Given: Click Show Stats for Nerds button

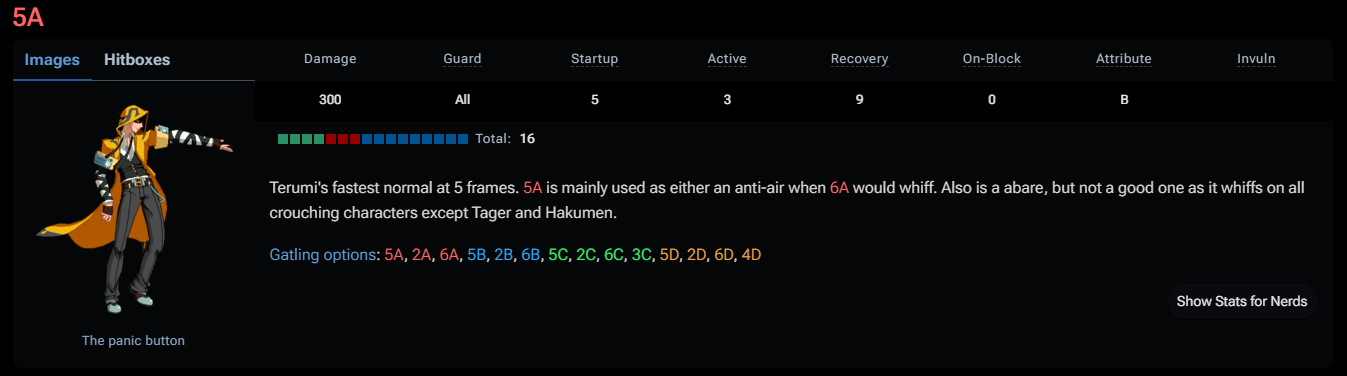Looking at the screenshot, I should click(1242, 301).
